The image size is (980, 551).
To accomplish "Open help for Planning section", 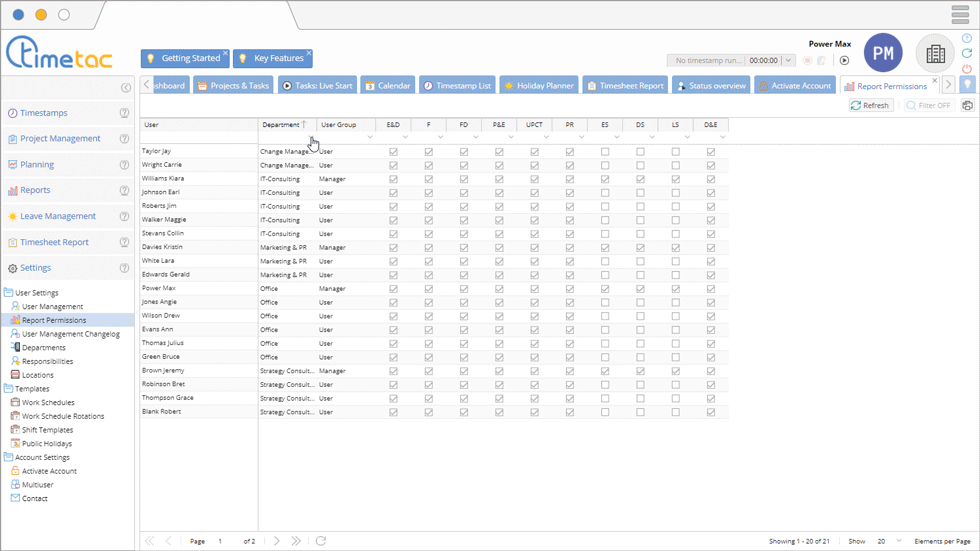I will 124,165.
